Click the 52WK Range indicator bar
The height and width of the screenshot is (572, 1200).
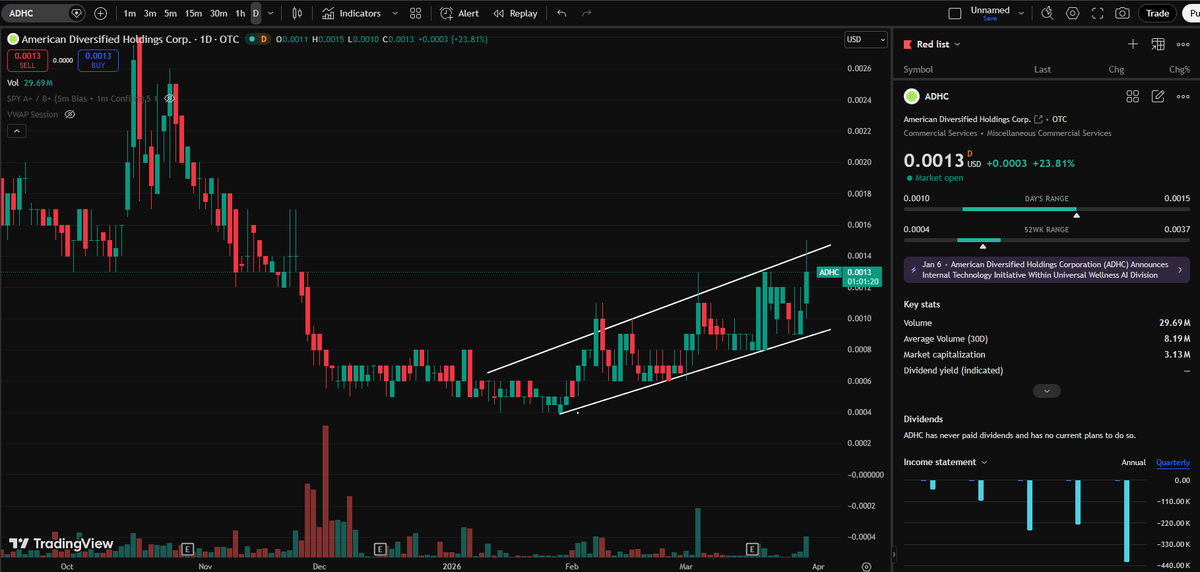[x=1046, y=240]
